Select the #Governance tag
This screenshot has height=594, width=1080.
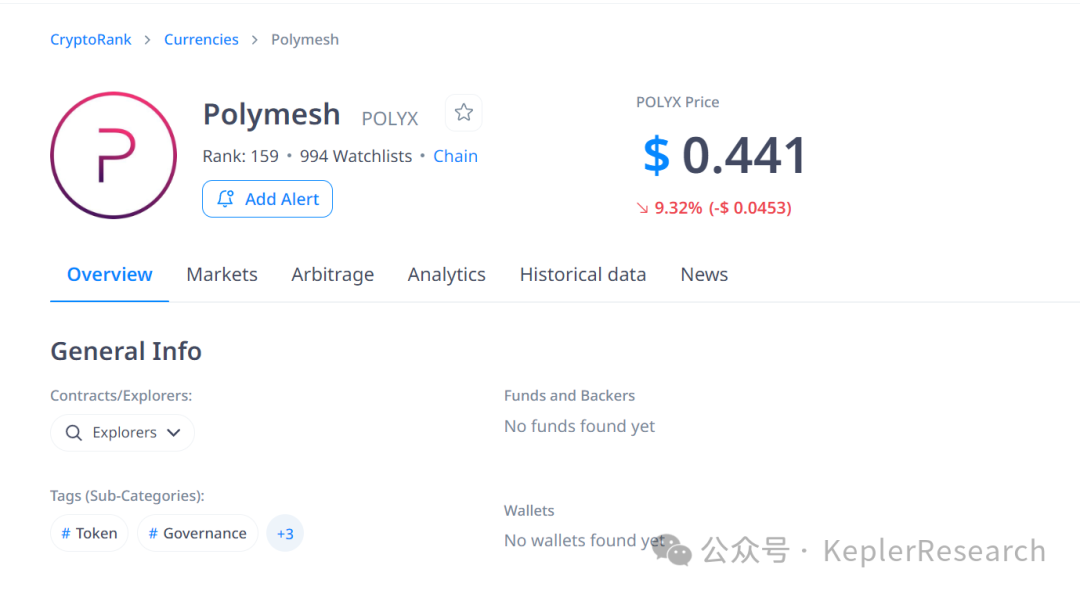pyautogui.click(x=197, y=533)
